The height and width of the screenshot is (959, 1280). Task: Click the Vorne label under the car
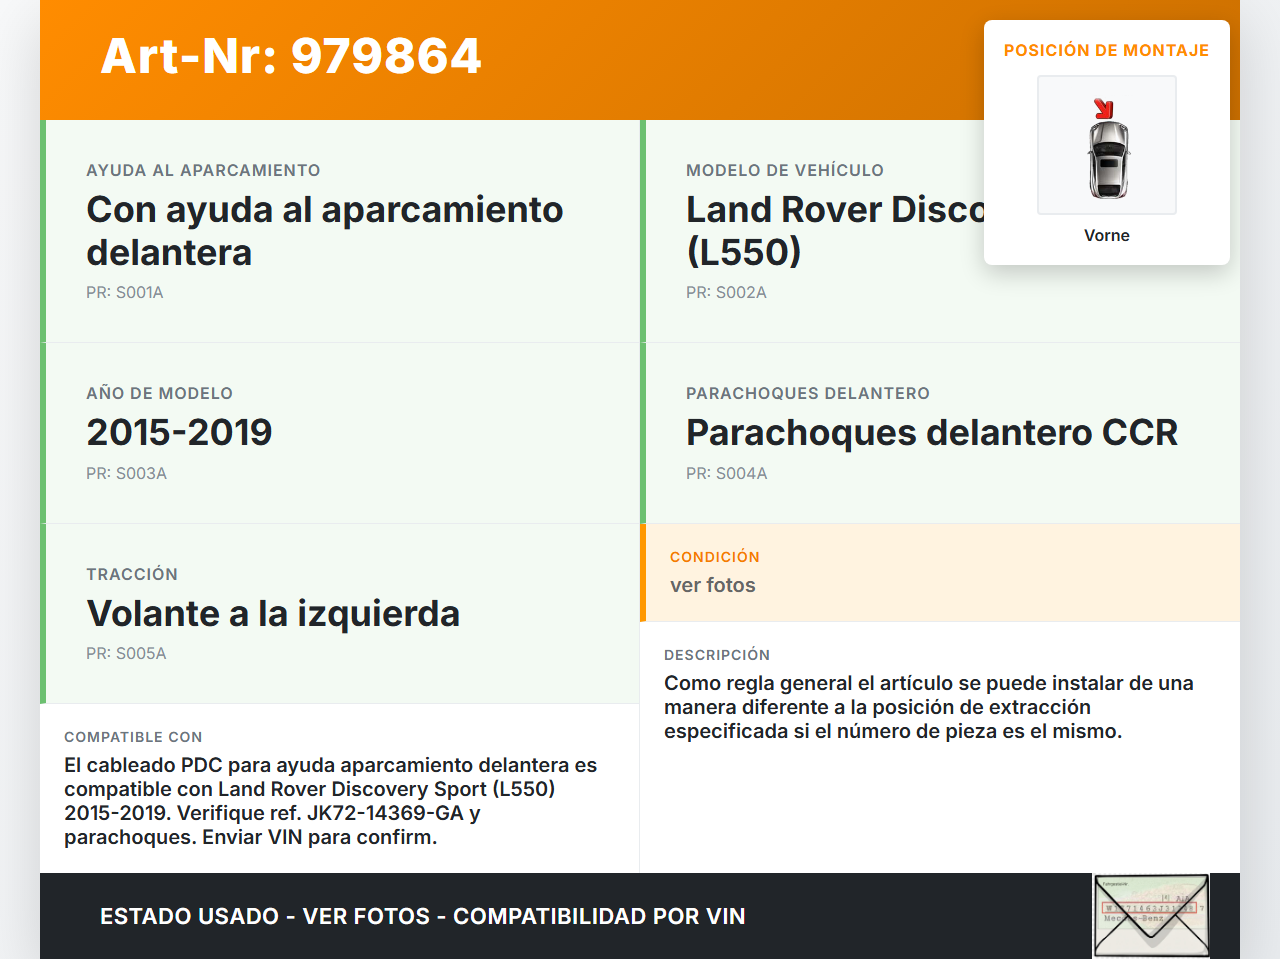point(1106,235)
